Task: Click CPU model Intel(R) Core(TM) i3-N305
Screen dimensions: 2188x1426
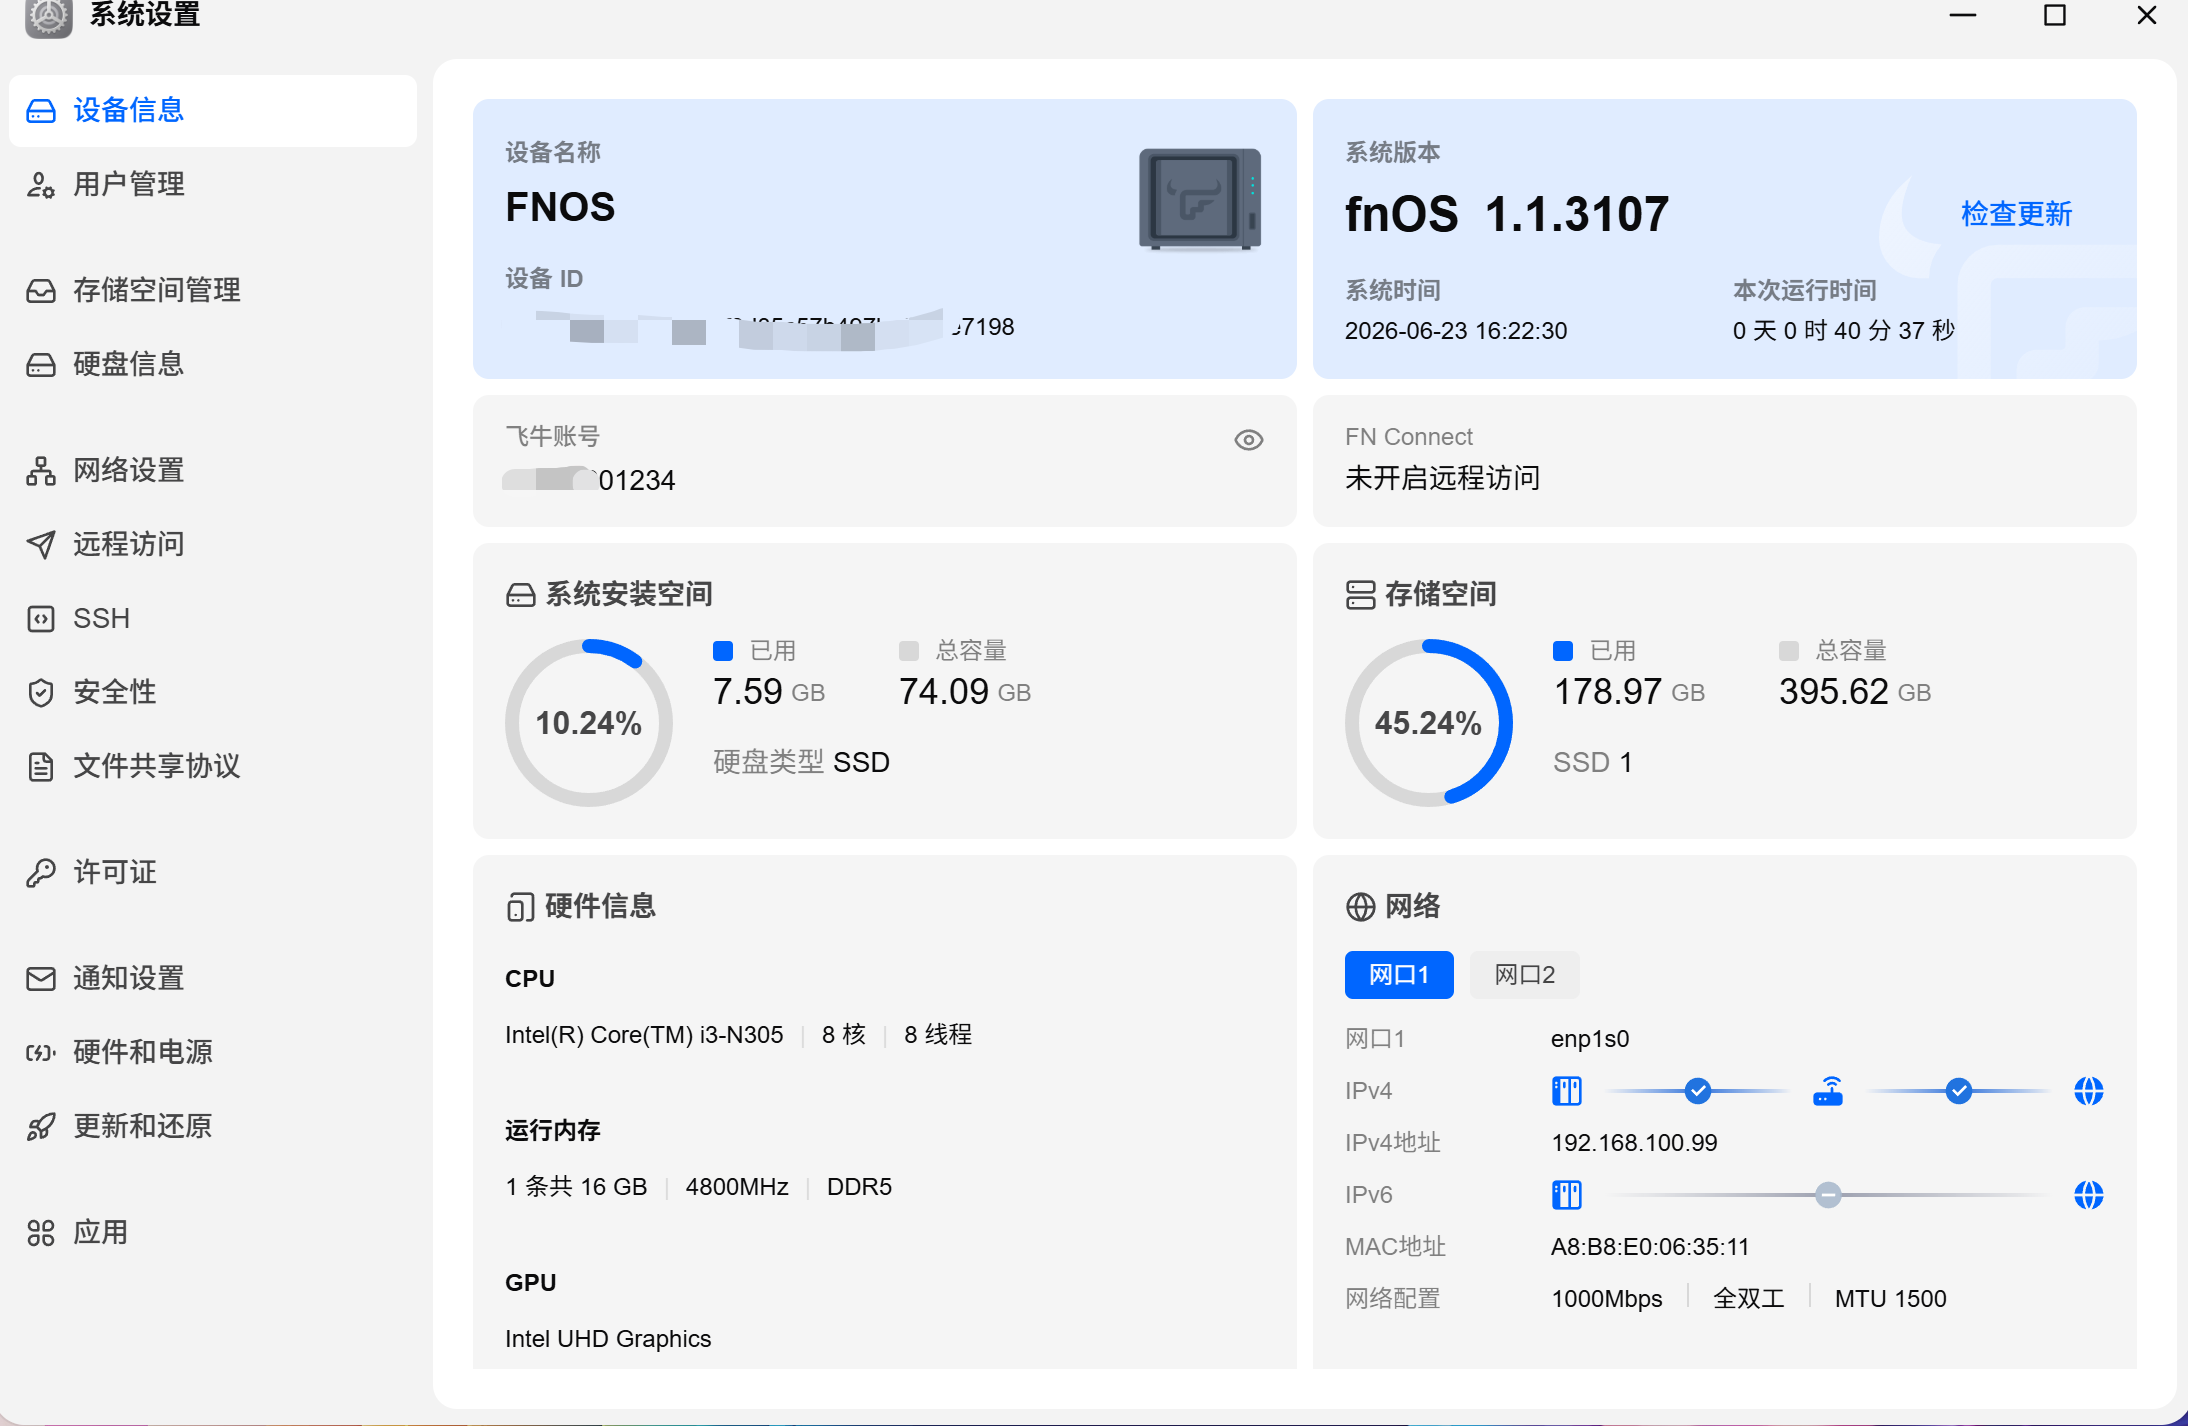Action: click(644, 1035)
